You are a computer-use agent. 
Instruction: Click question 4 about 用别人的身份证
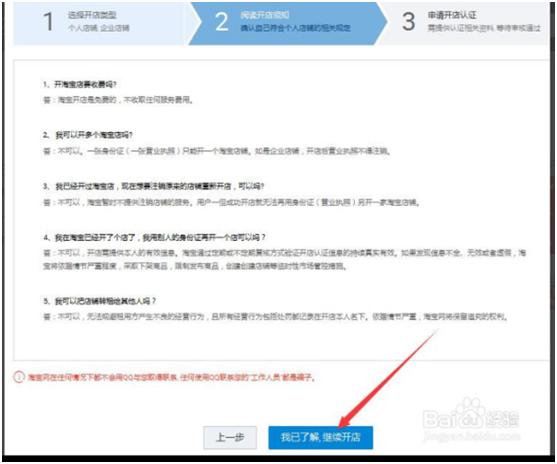[154, 237]
